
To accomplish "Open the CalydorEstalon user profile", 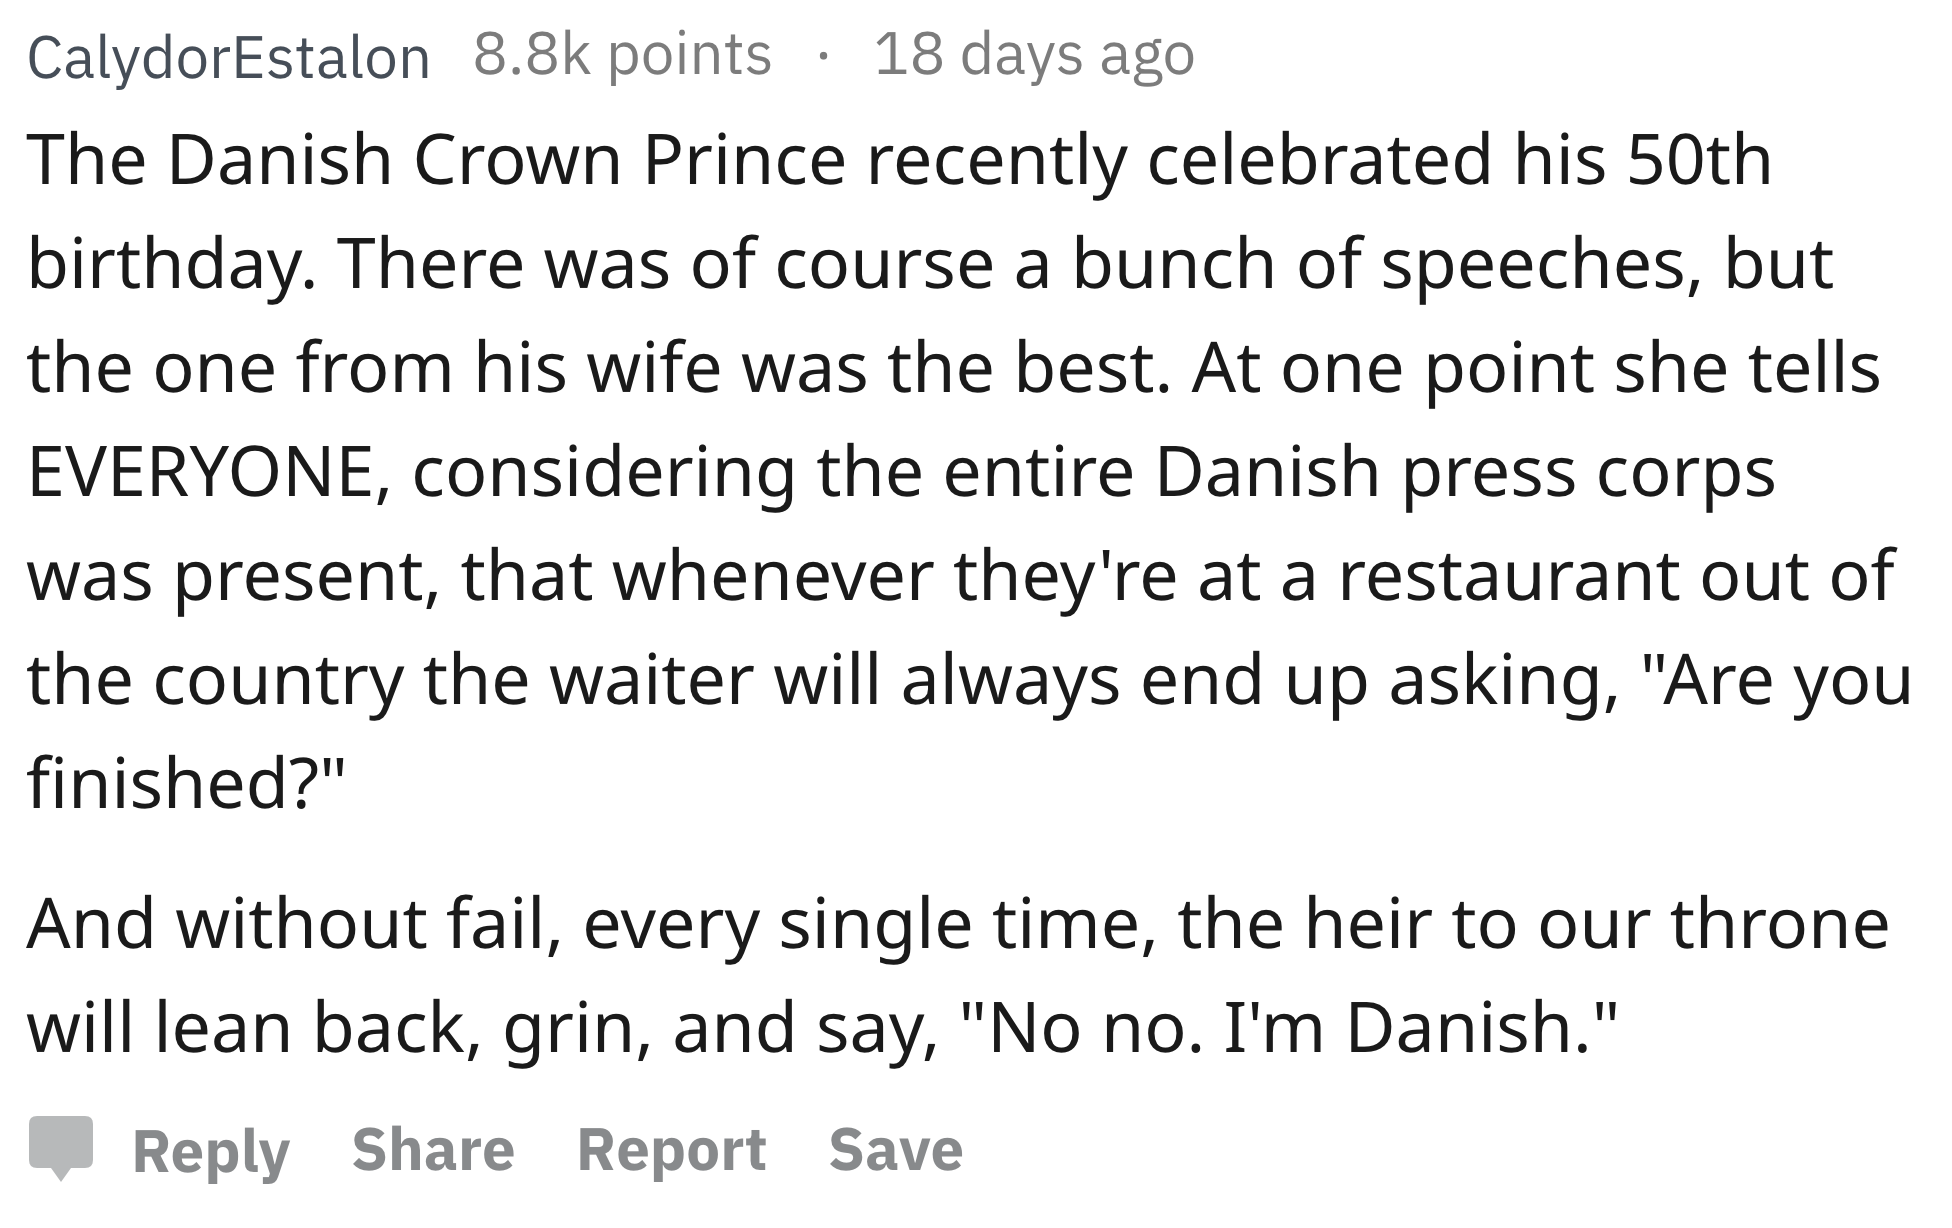I will point(229,57).
